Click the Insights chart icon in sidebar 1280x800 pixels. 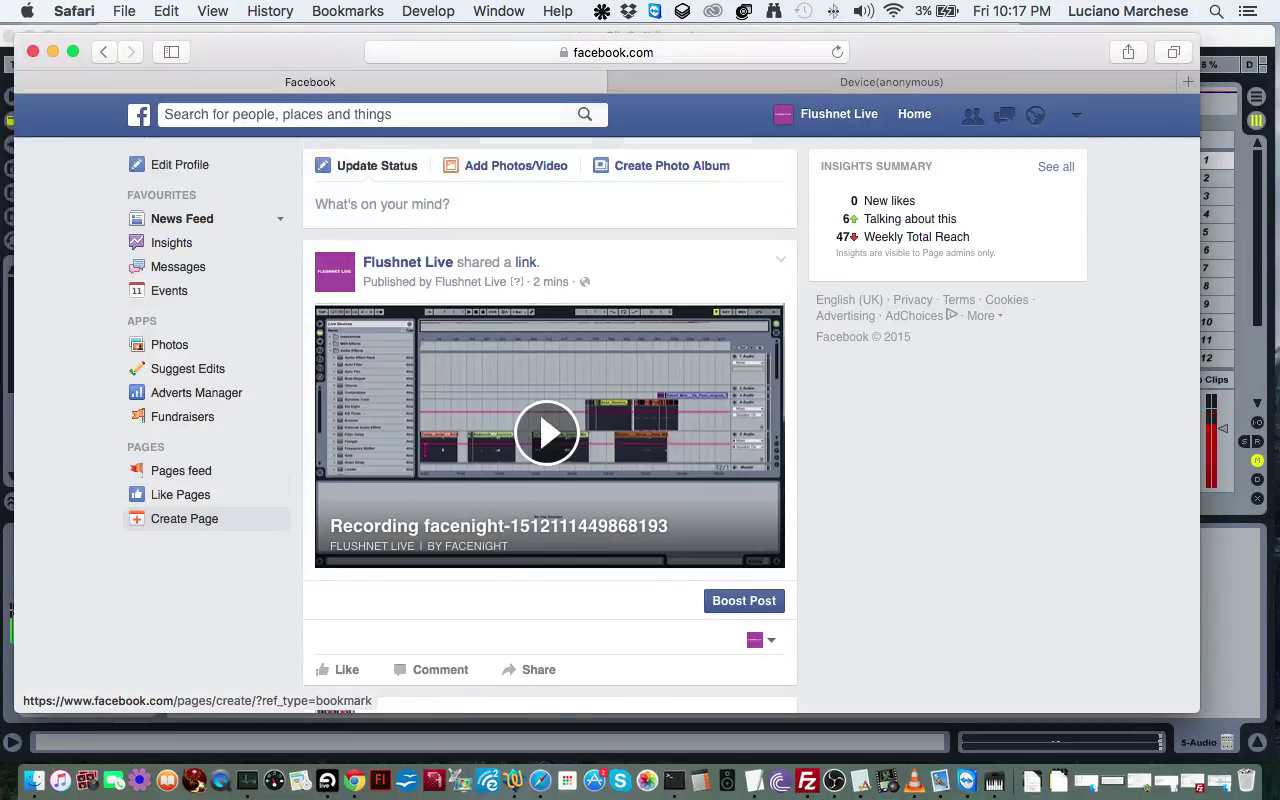(x=136, y=242)
